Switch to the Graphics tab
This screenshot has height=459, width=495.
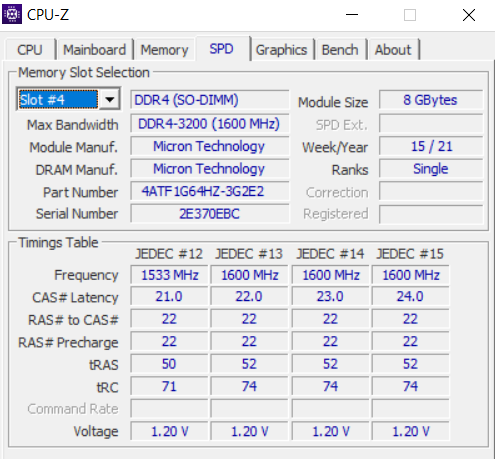(x=281, y=50)
